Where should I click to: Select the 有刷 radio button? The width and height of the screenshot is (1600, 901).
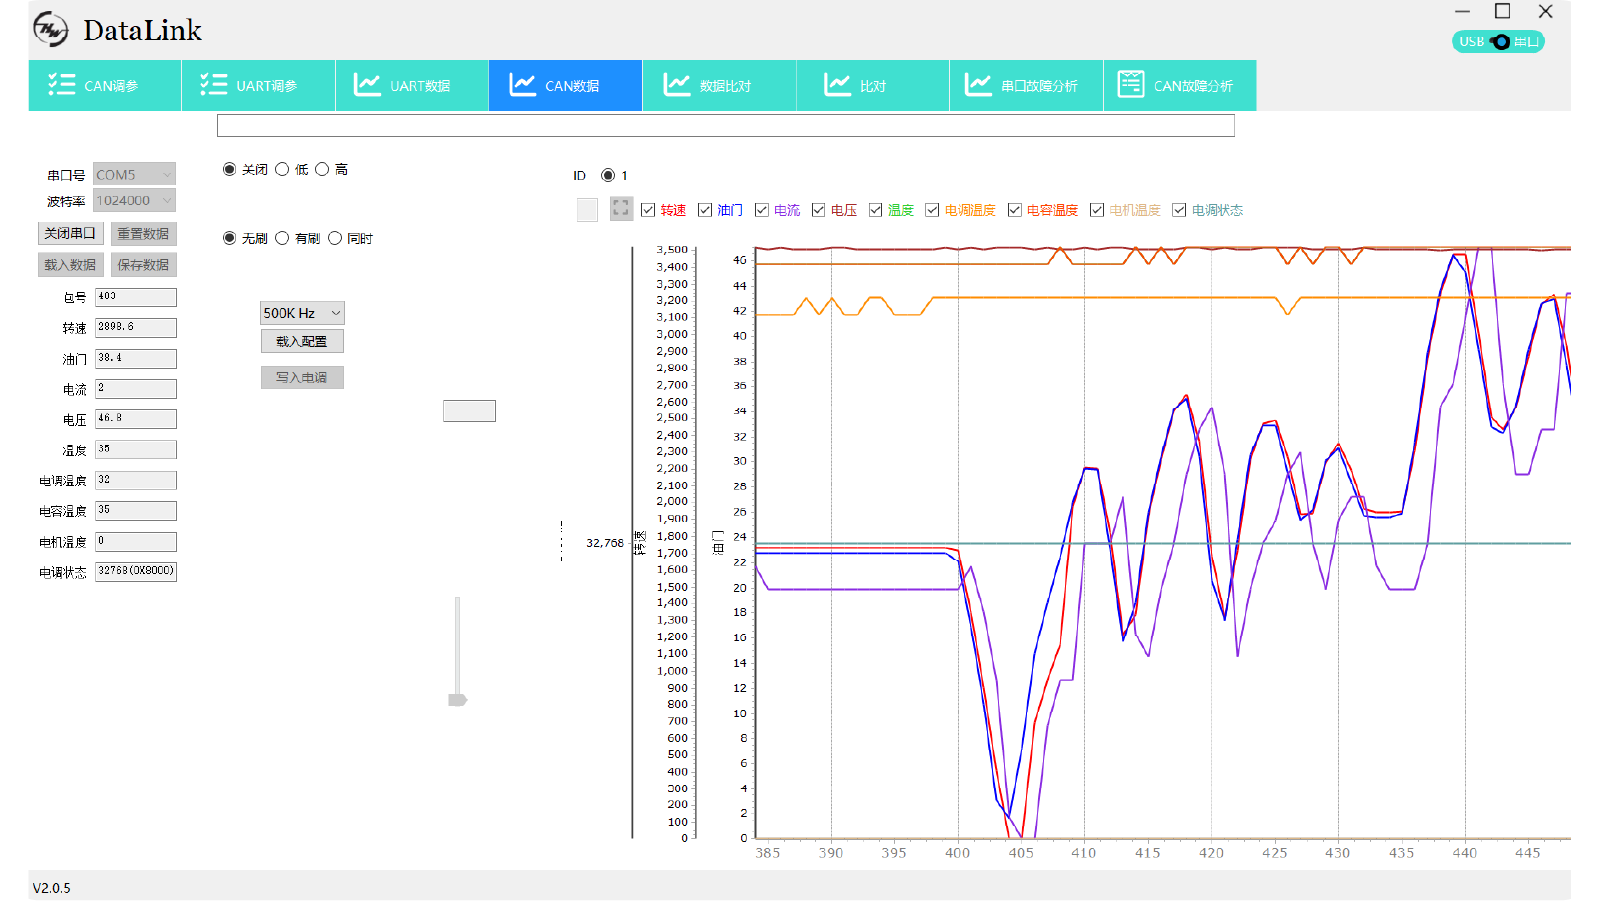point(282,238)
